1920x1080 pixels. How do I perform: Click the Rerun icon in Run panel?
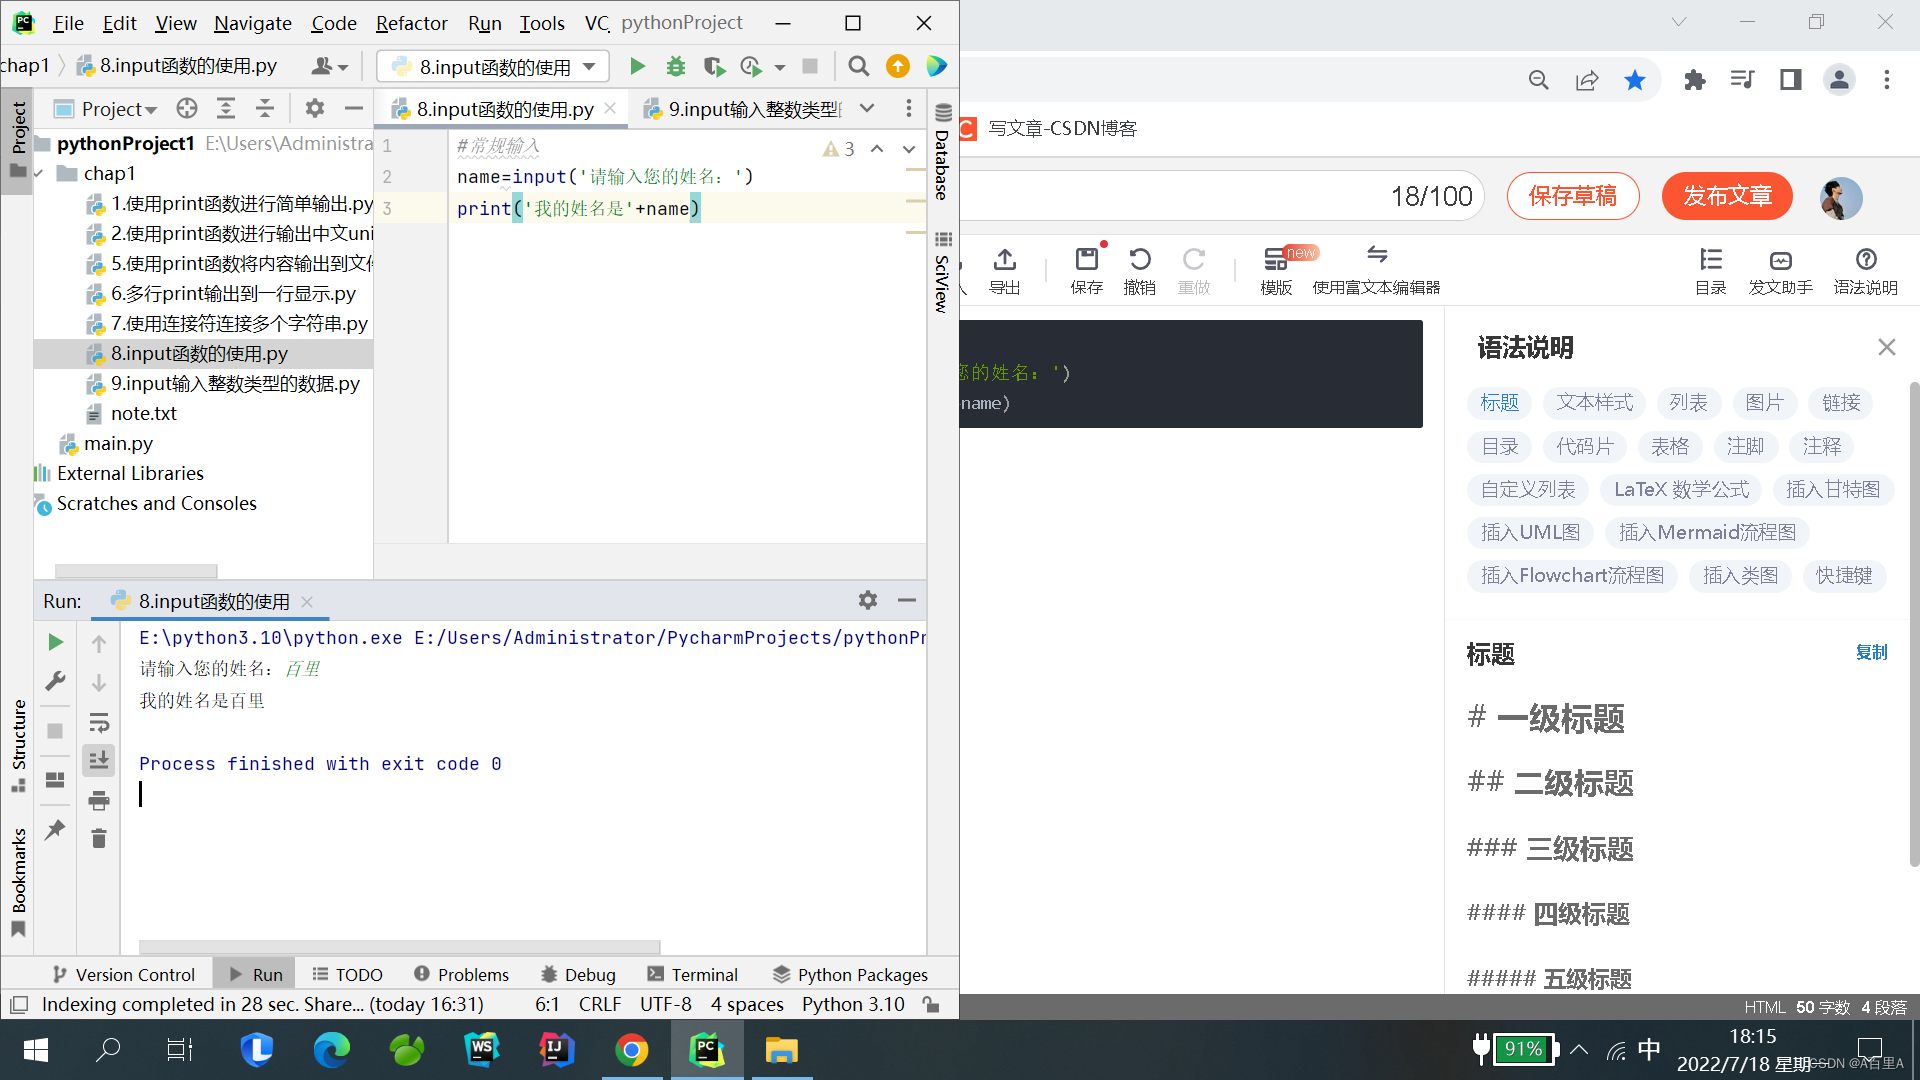pos(56,642)
